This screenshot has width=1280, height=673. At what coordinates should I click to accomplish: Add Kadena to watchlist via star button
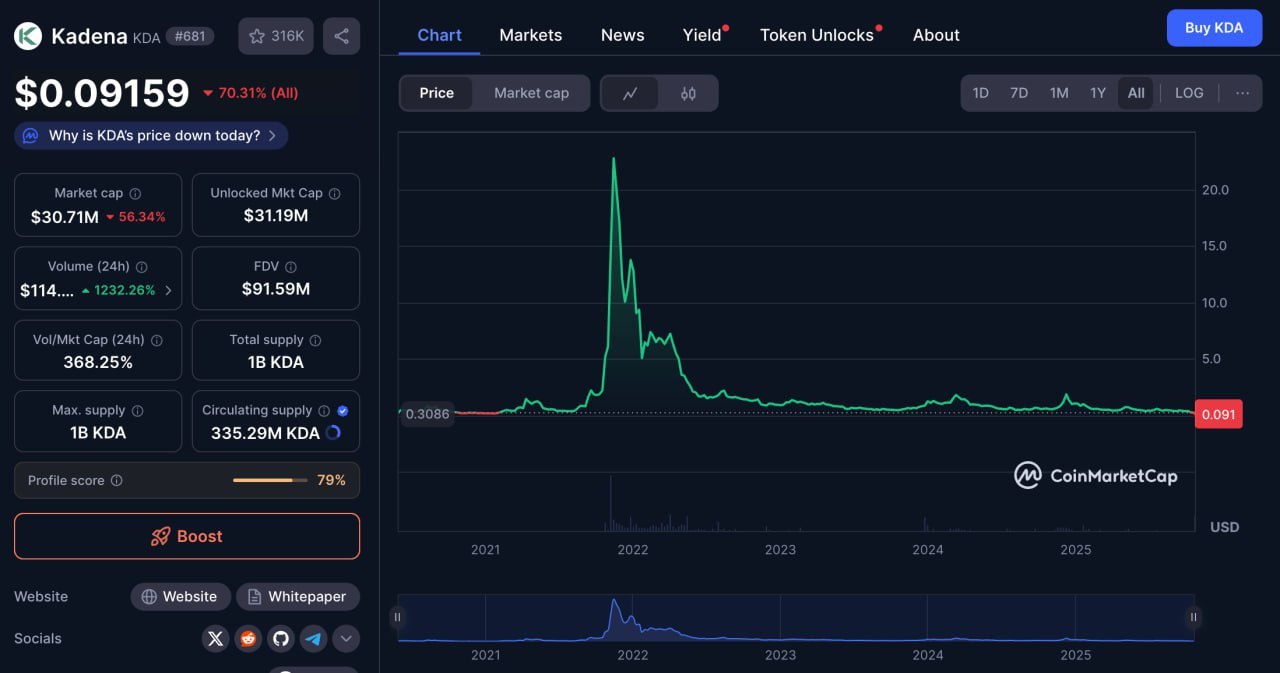(275, 36)
